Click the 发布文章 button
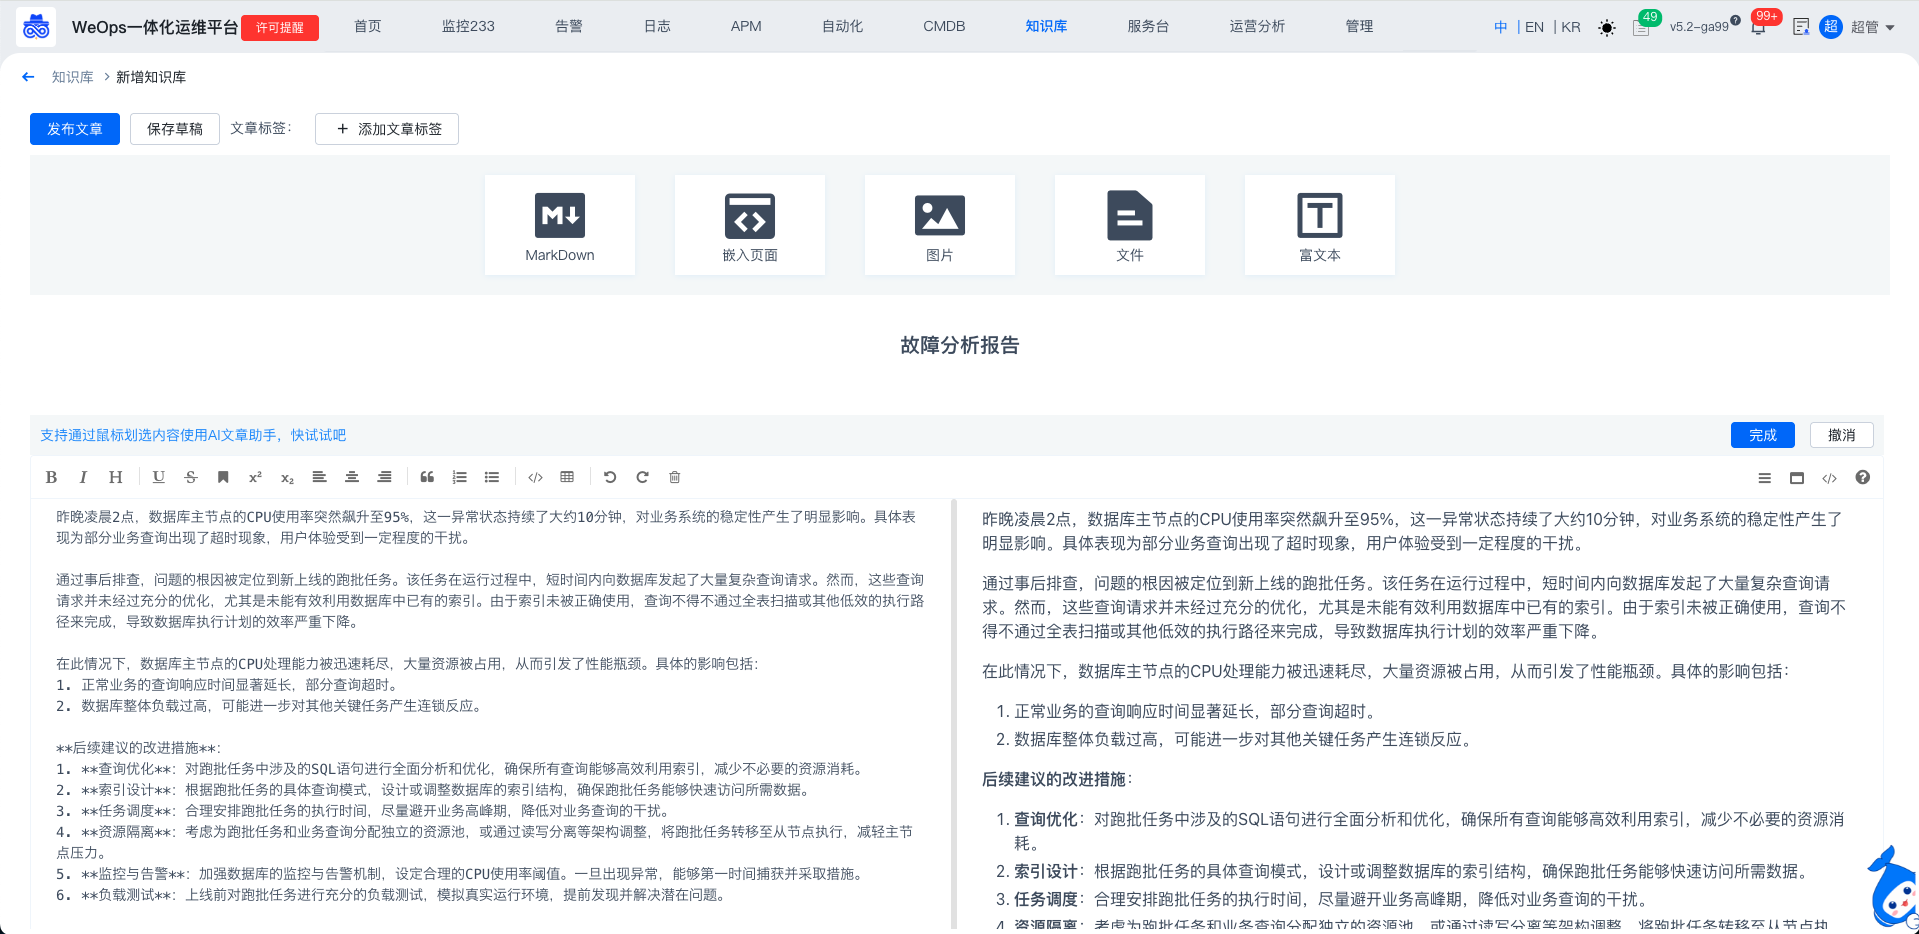 pos(75,129)
